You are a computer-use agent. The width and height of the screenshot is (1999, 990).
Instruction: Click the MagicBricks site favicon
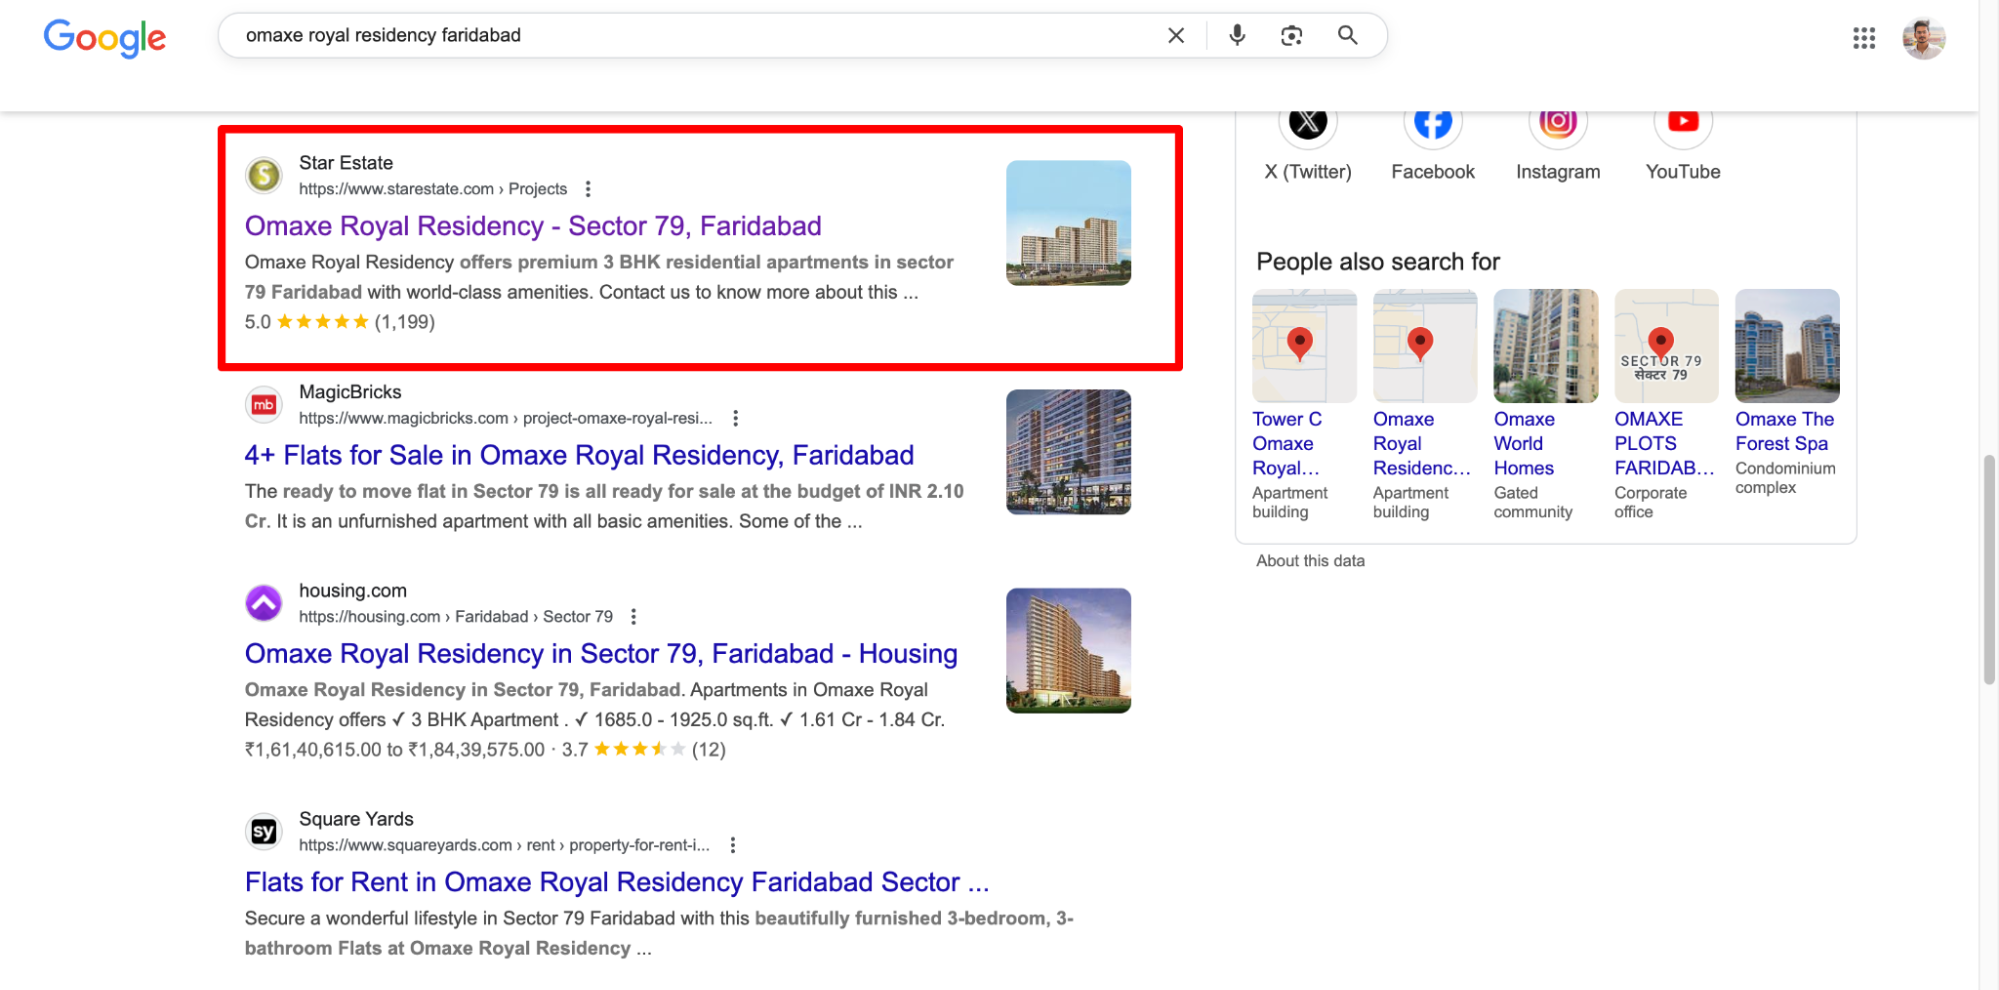264,404
